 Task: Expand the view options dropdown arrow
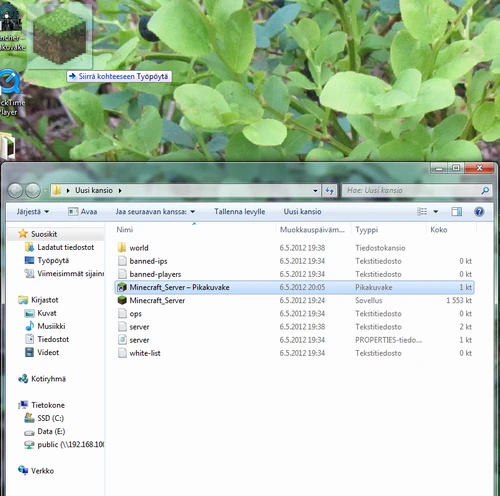(435, 212)
